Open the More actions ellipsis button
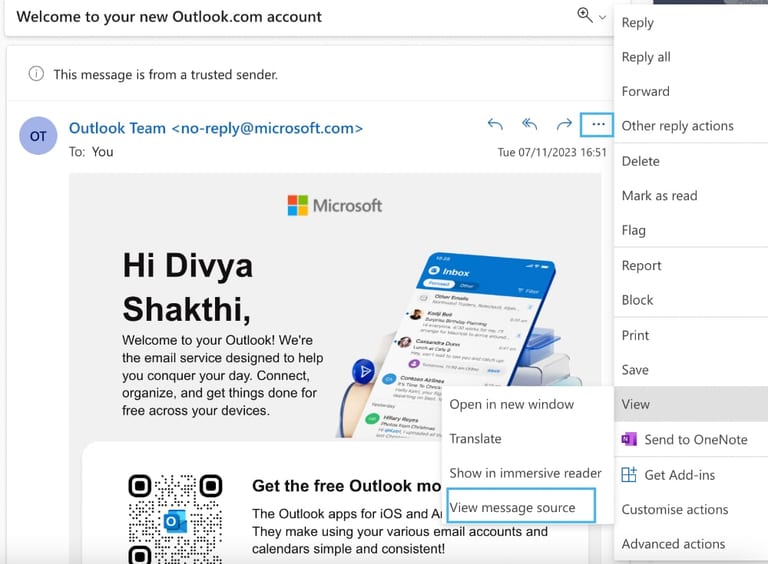 (x=597, y=124)
